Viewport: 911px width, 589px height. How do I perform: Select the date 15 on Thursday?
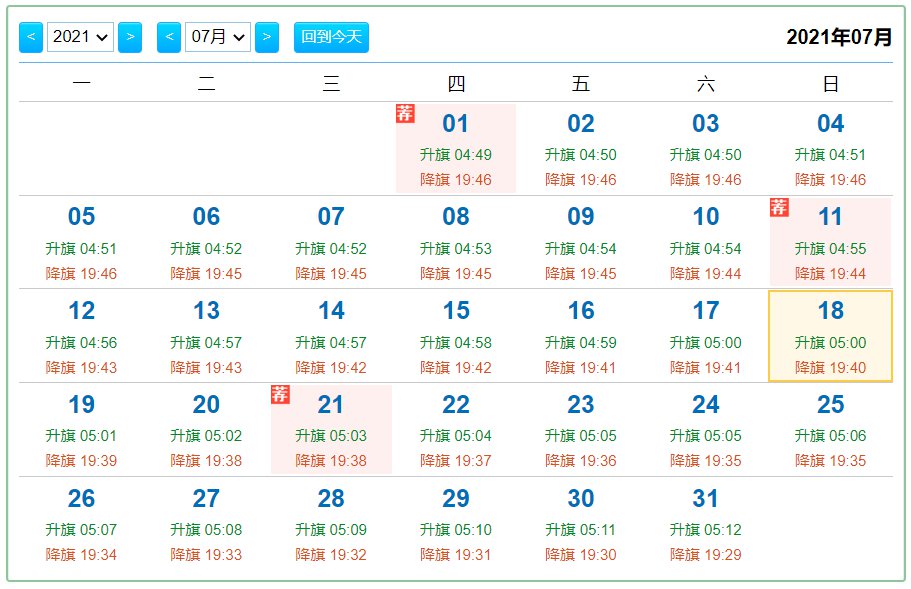[x=456, y=336]
